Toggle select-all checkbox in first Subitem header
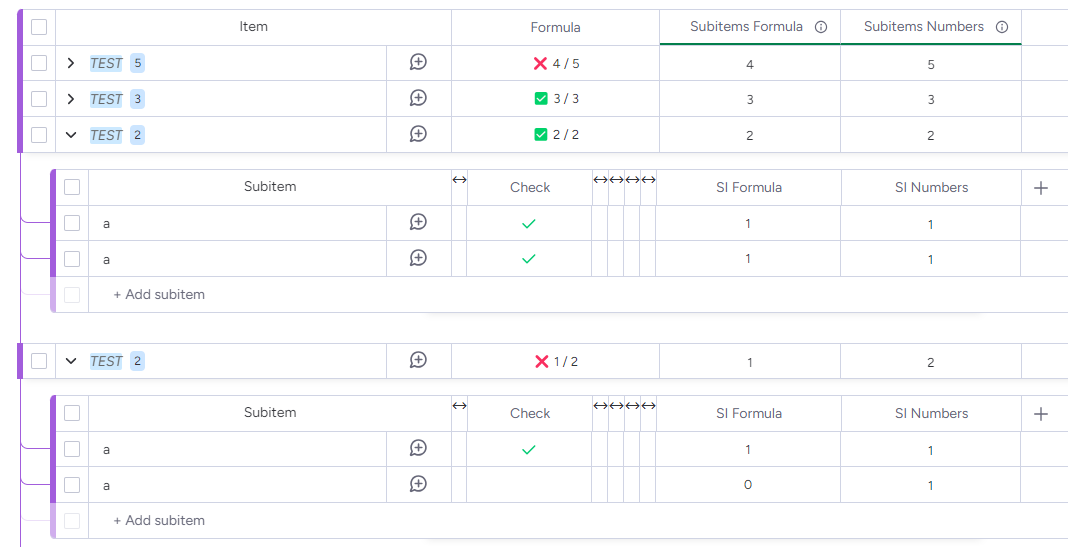Image resolution: width=1068 pixels, height=547 pixels. pos(72,187)
